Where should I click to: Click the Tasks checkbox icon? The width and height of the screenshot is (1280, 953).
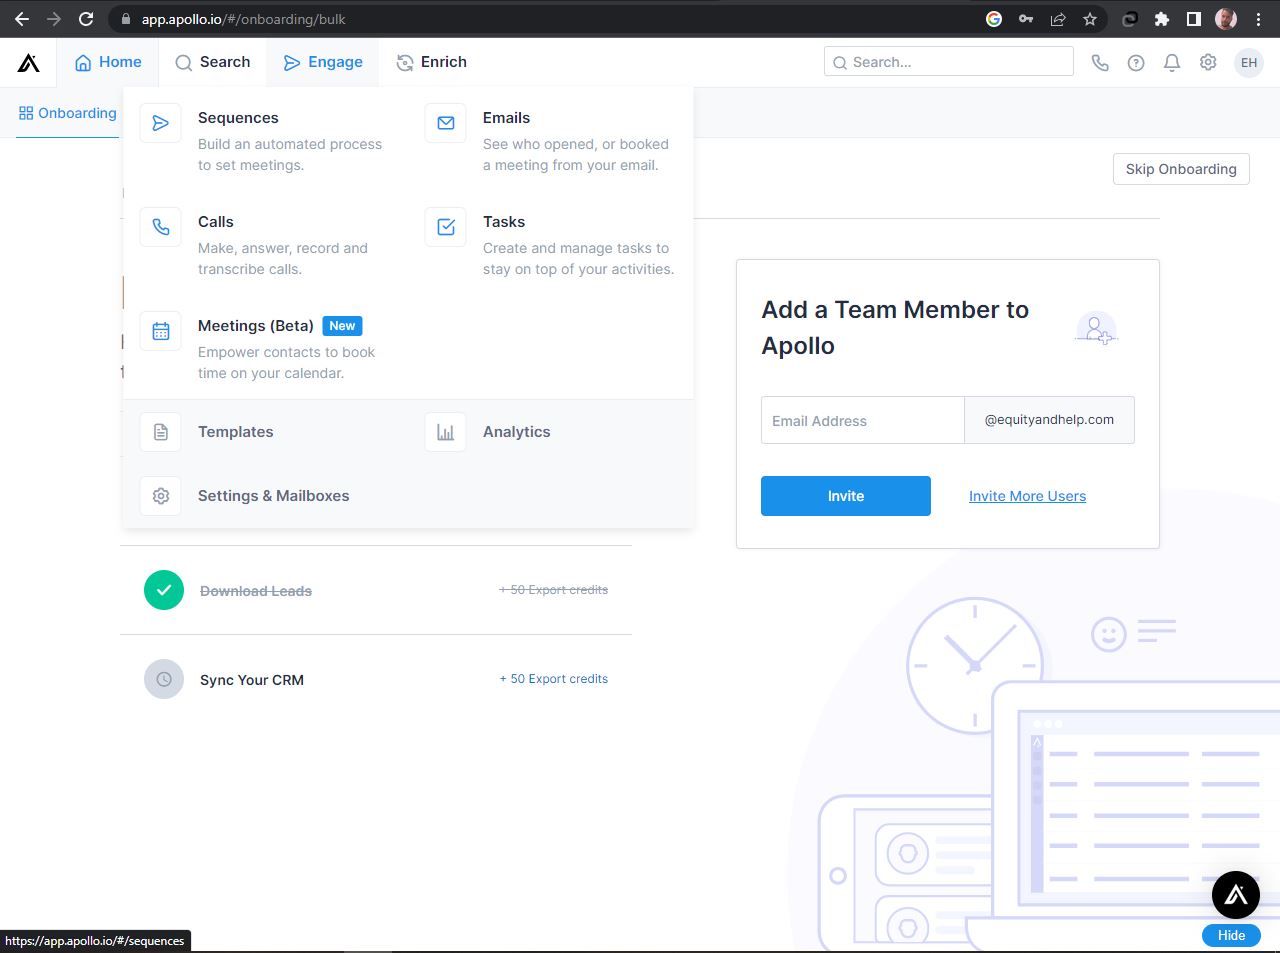[446, 227]
